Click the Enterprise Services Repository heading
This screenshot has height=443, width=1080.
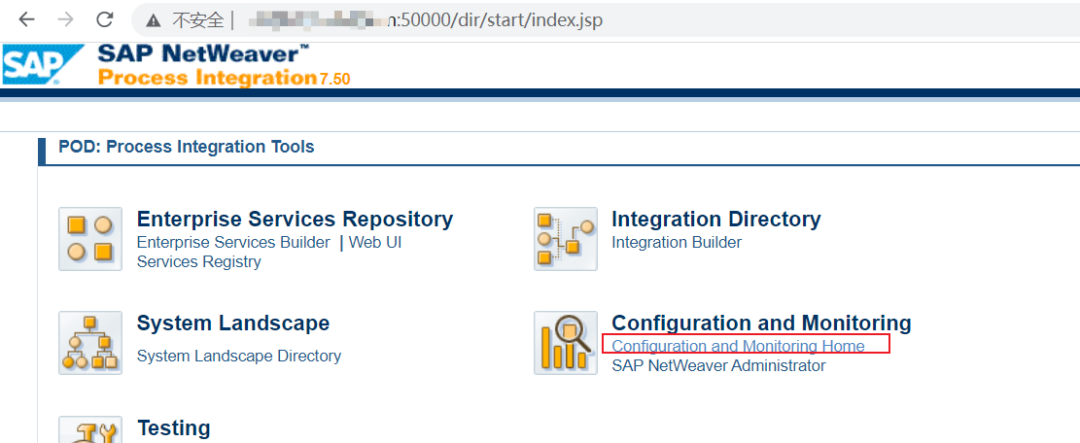click(295, 219)
